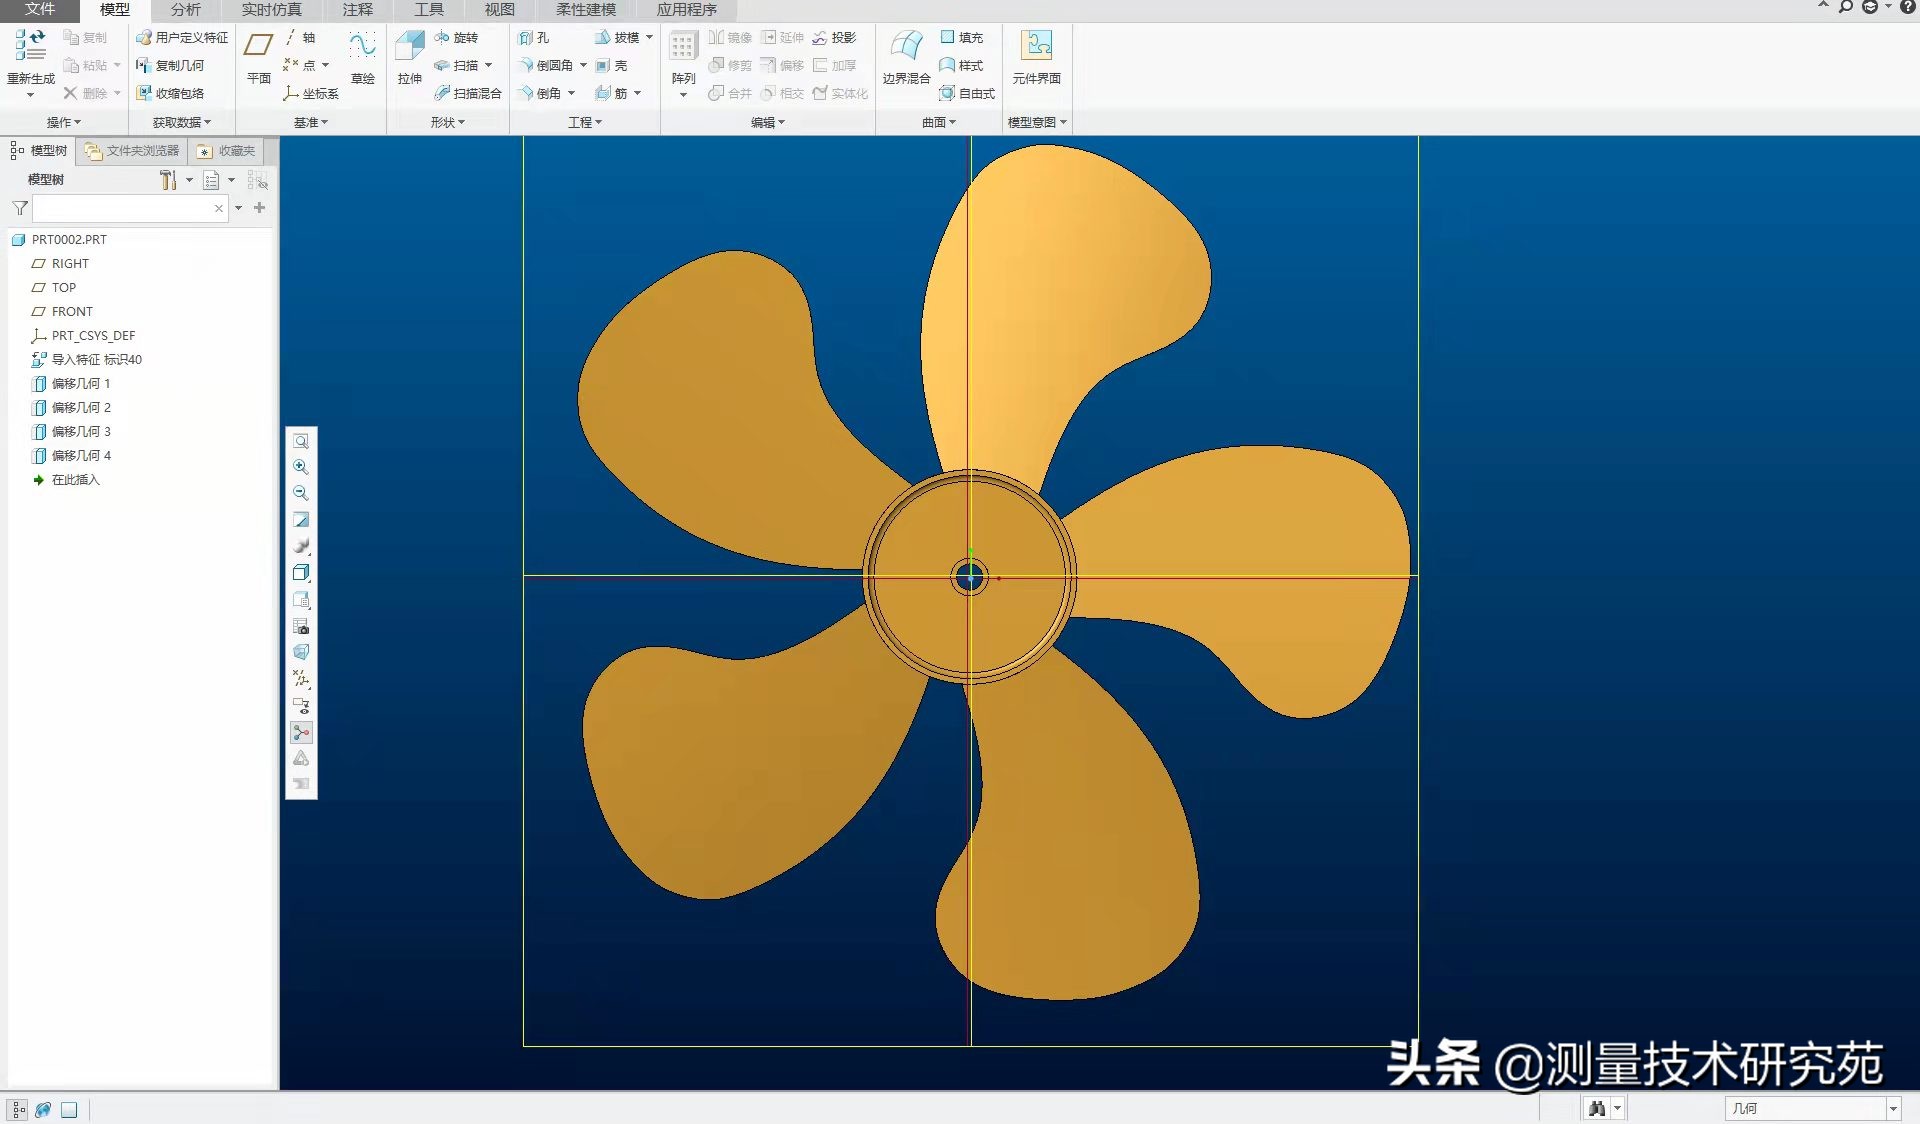Expand the Round (倒圆角) dropdown arrow
1920x1124 pixels.
[x=584, y=65]
